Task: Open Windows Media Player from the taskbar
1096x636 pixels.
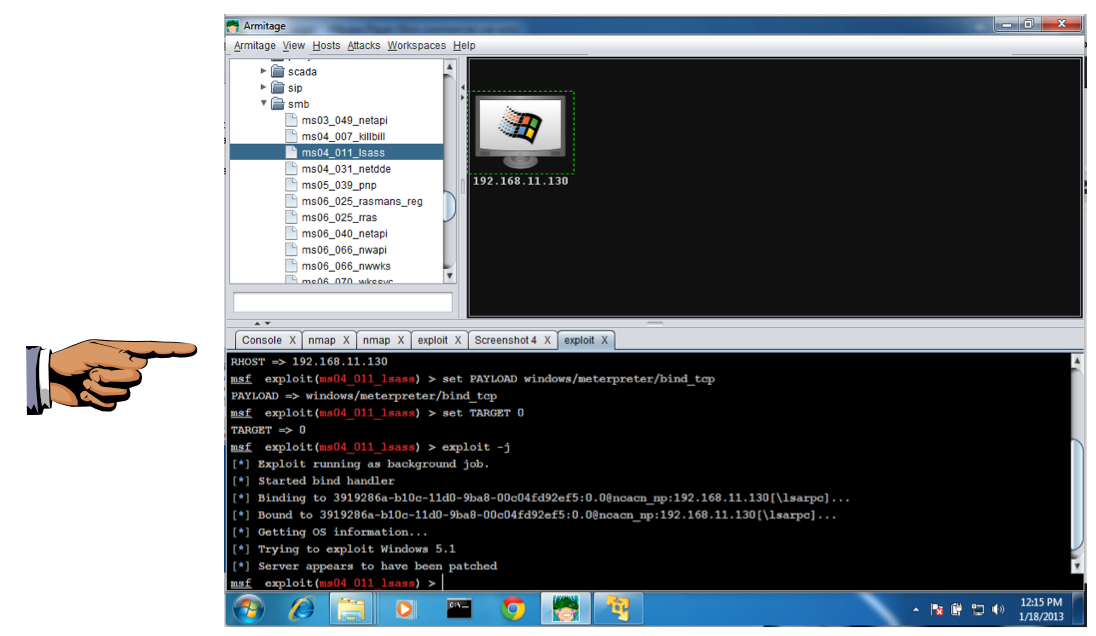Action: [x=403, y=609]
